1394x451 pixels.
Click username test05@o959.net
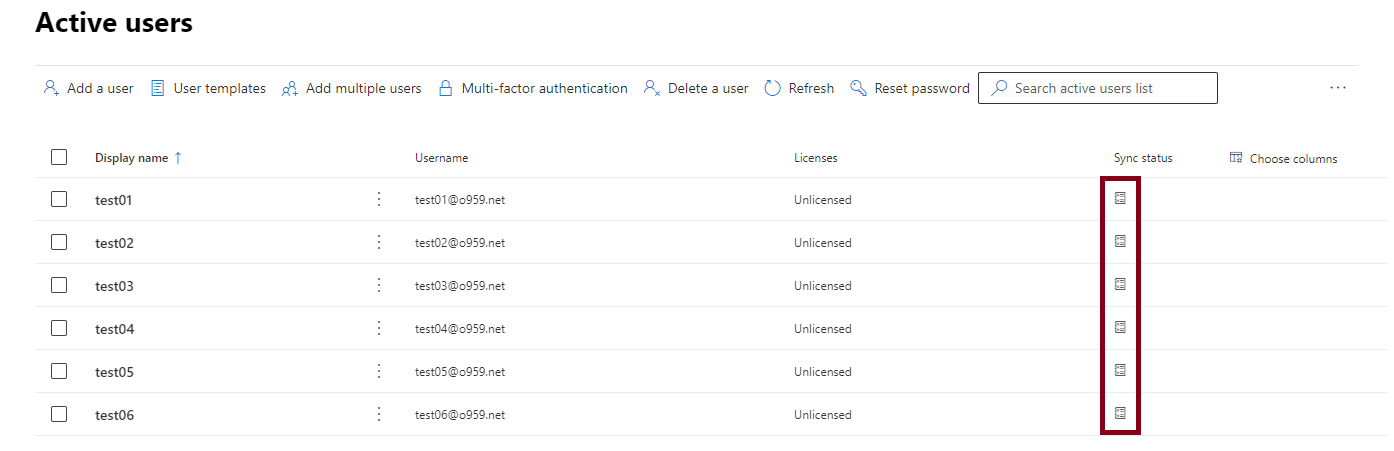460,372
